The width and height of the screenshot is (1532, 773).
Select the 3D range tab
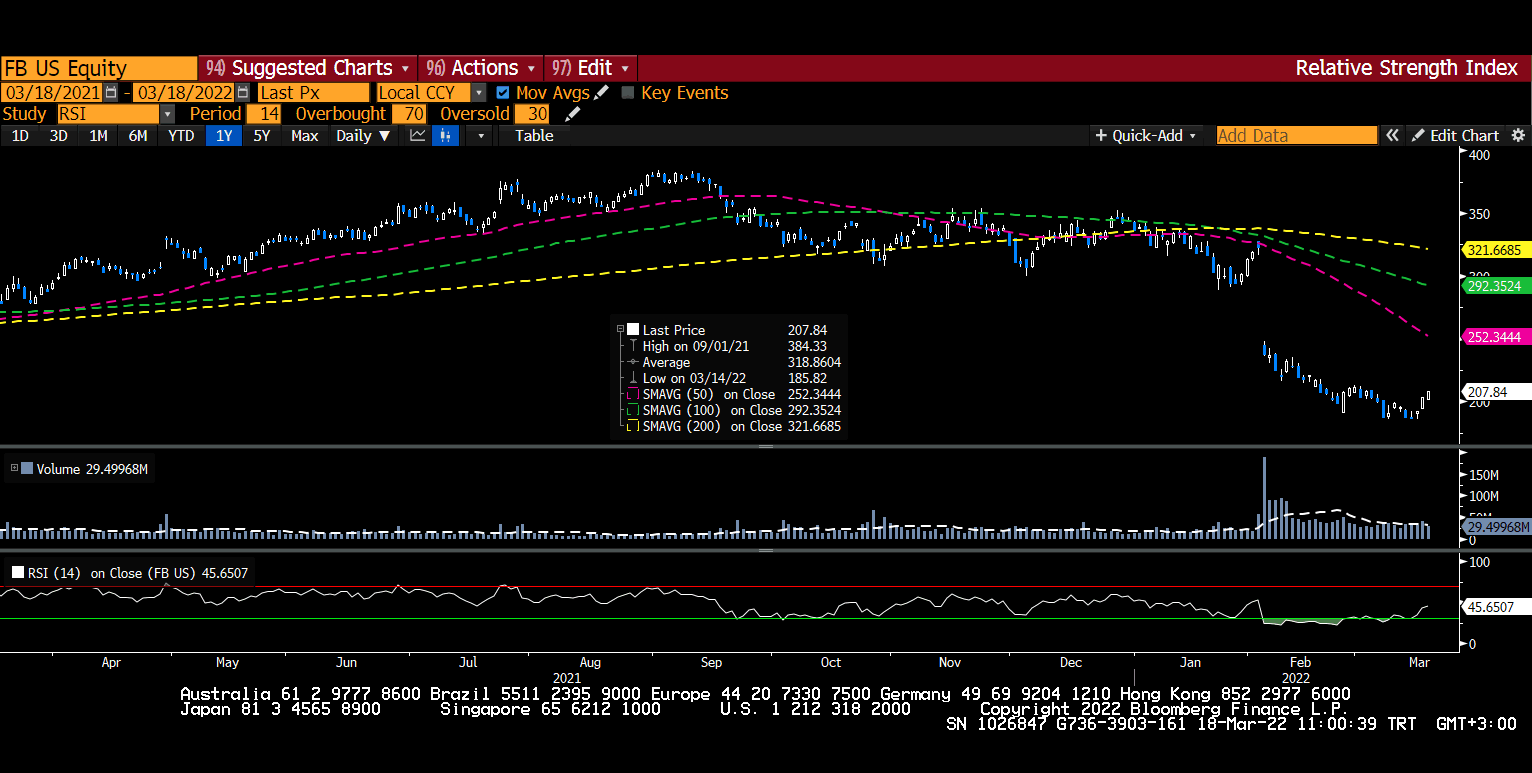pos(59,136)
